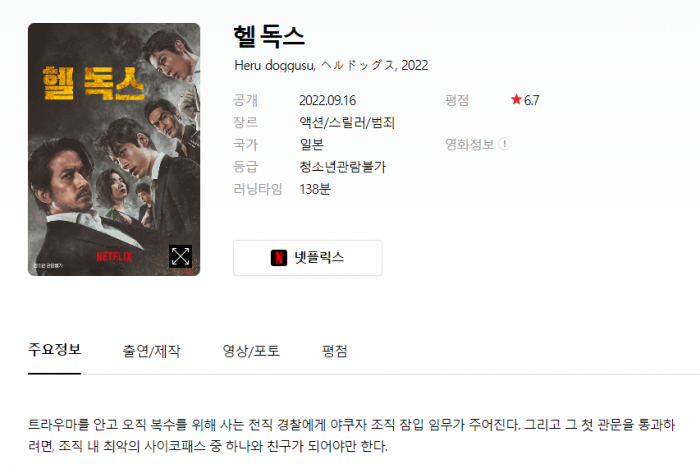Expand the poster with the fullscreen arrows icon

pos(180,256)
